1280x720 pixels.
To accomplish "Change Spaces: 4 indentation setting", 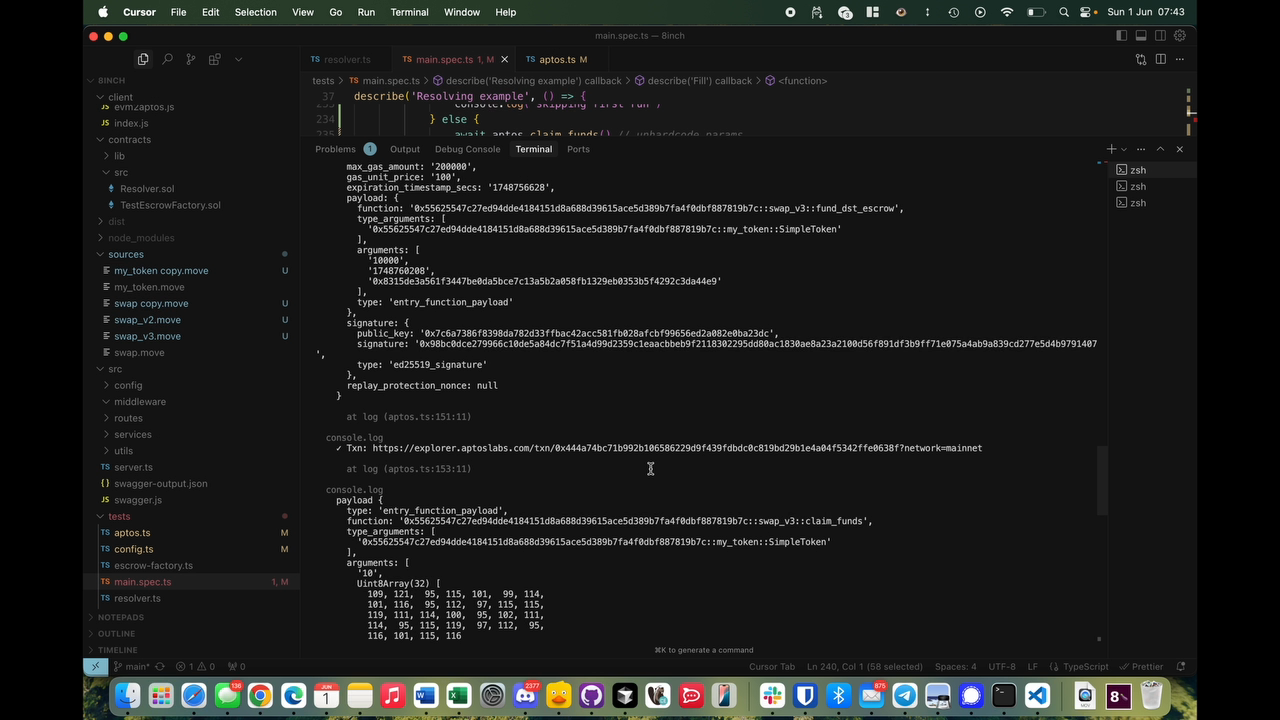I will click(x=956, y=666).
